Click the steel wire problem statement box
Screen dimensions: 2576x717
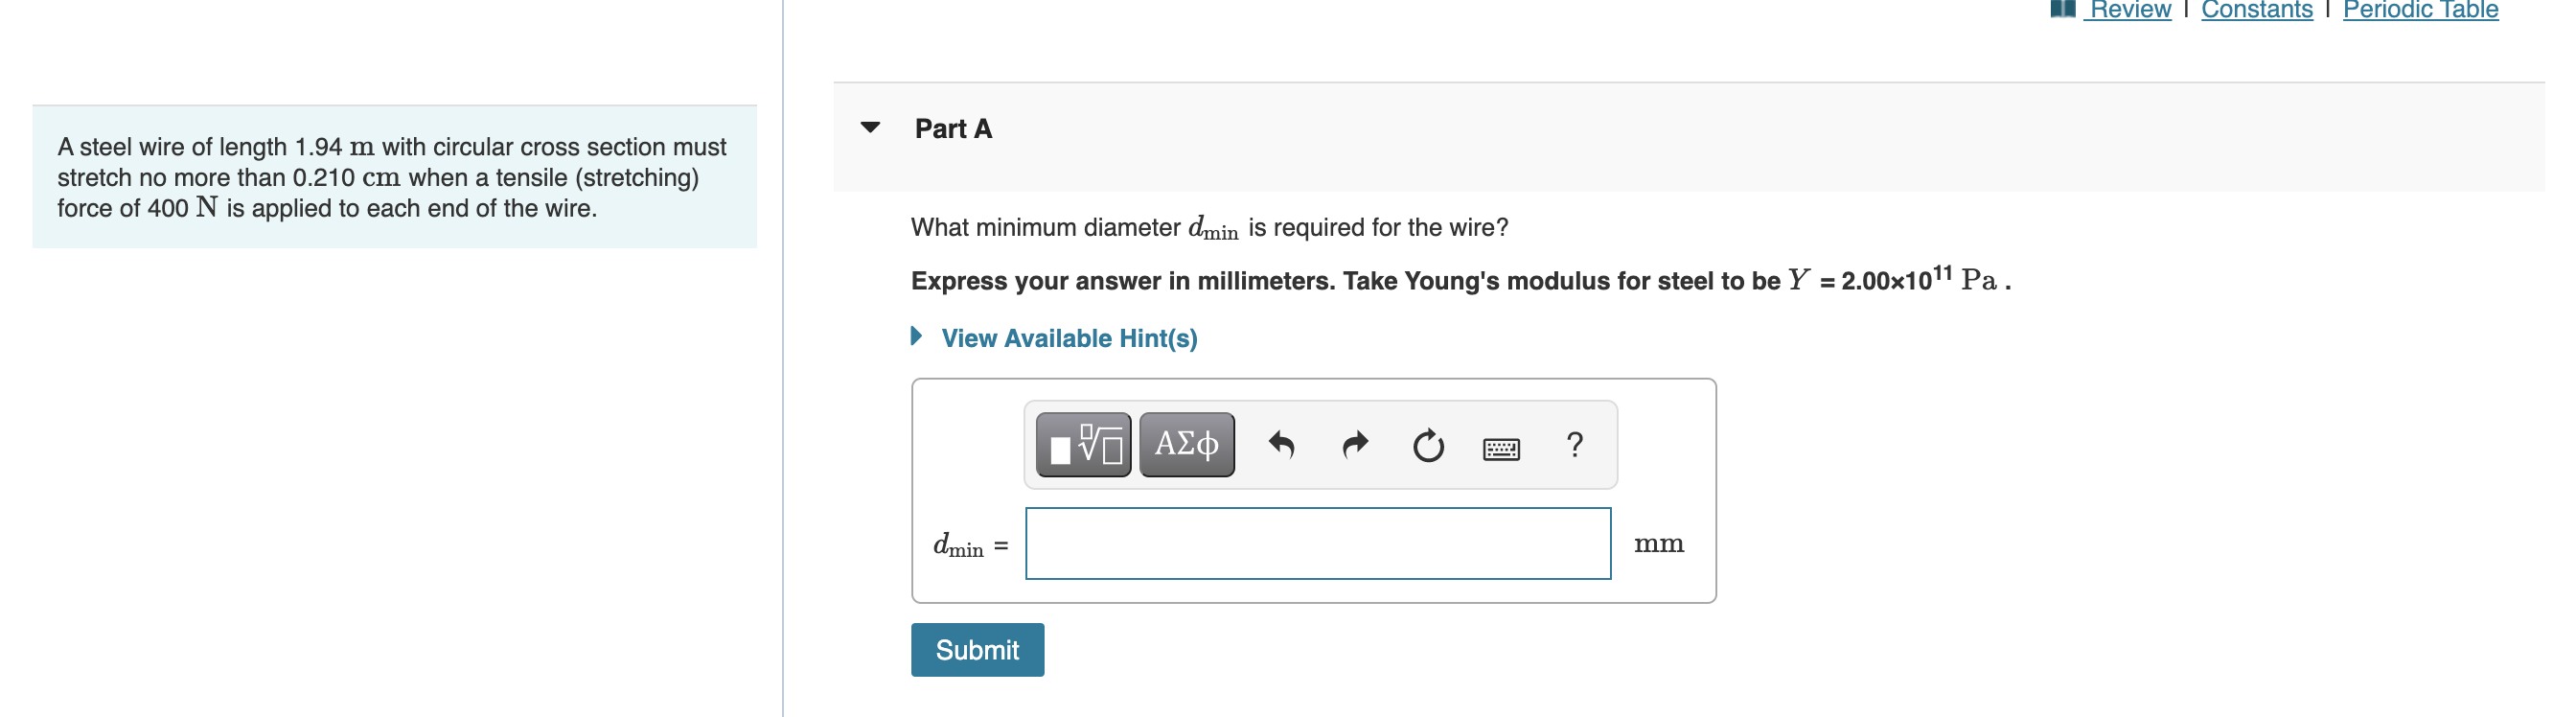[394, 177]
